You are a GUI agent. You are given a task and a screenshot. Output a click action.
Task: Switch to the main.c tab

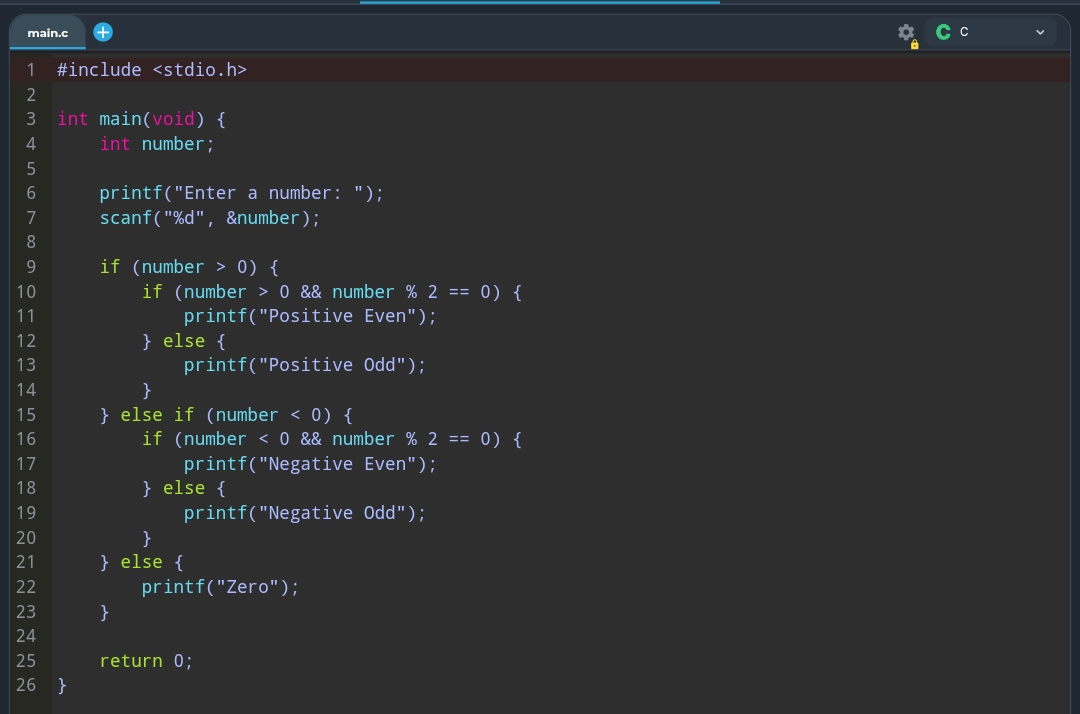(x=47, y=33)
